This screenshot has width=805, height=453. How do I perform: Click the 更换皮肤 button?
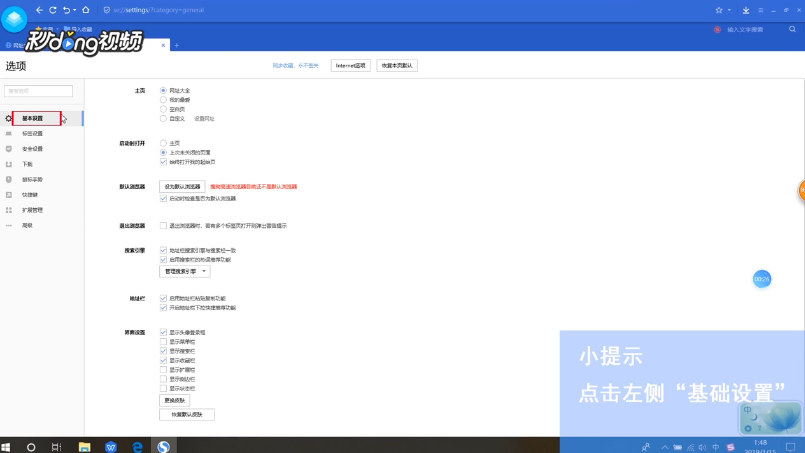coord(175,400)
